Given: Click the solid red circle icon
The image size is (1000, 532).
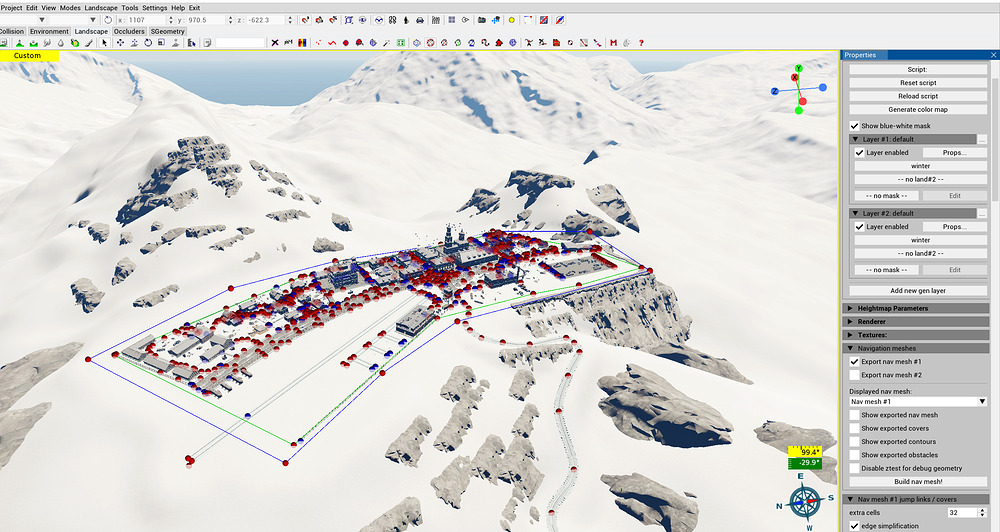Looking at the screenshot, I should click(346, 43).
